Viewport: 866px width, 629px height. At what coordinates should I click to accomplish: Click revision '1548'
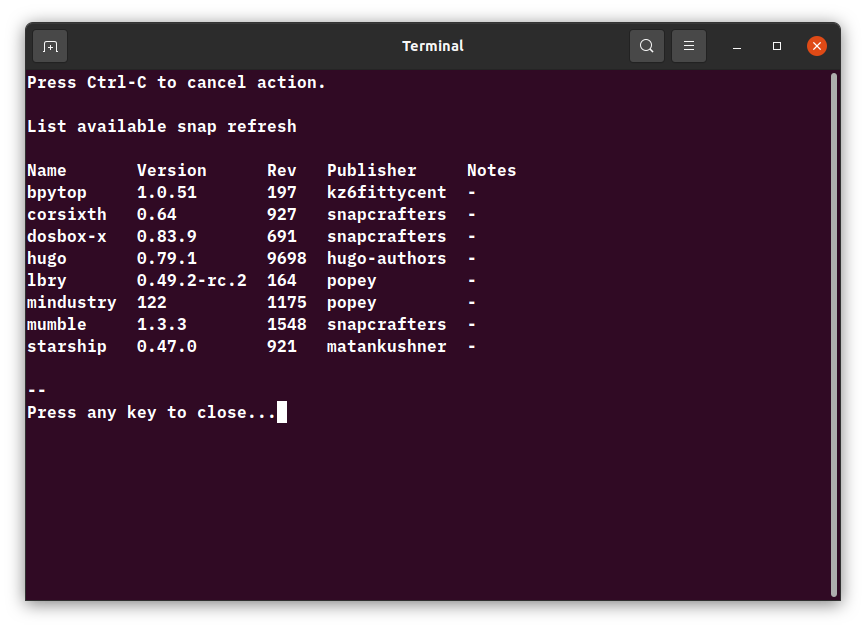click(x=287, y=324)
